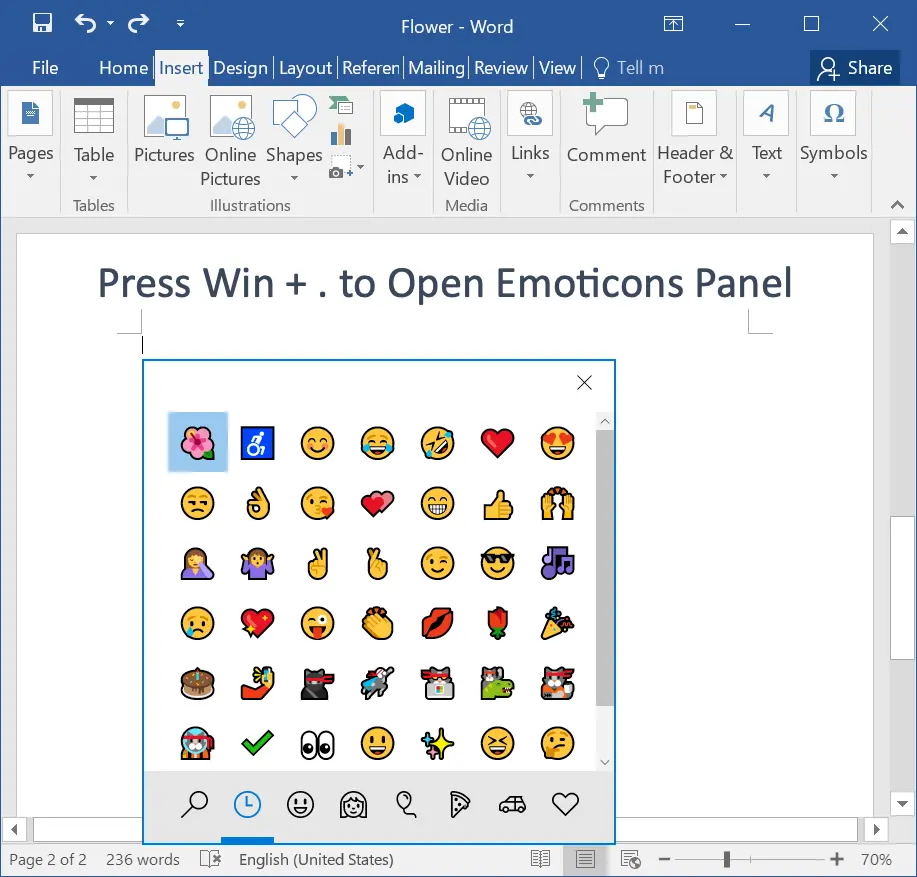
Task: Open the Transportation car category
Action: click(512, 805)
